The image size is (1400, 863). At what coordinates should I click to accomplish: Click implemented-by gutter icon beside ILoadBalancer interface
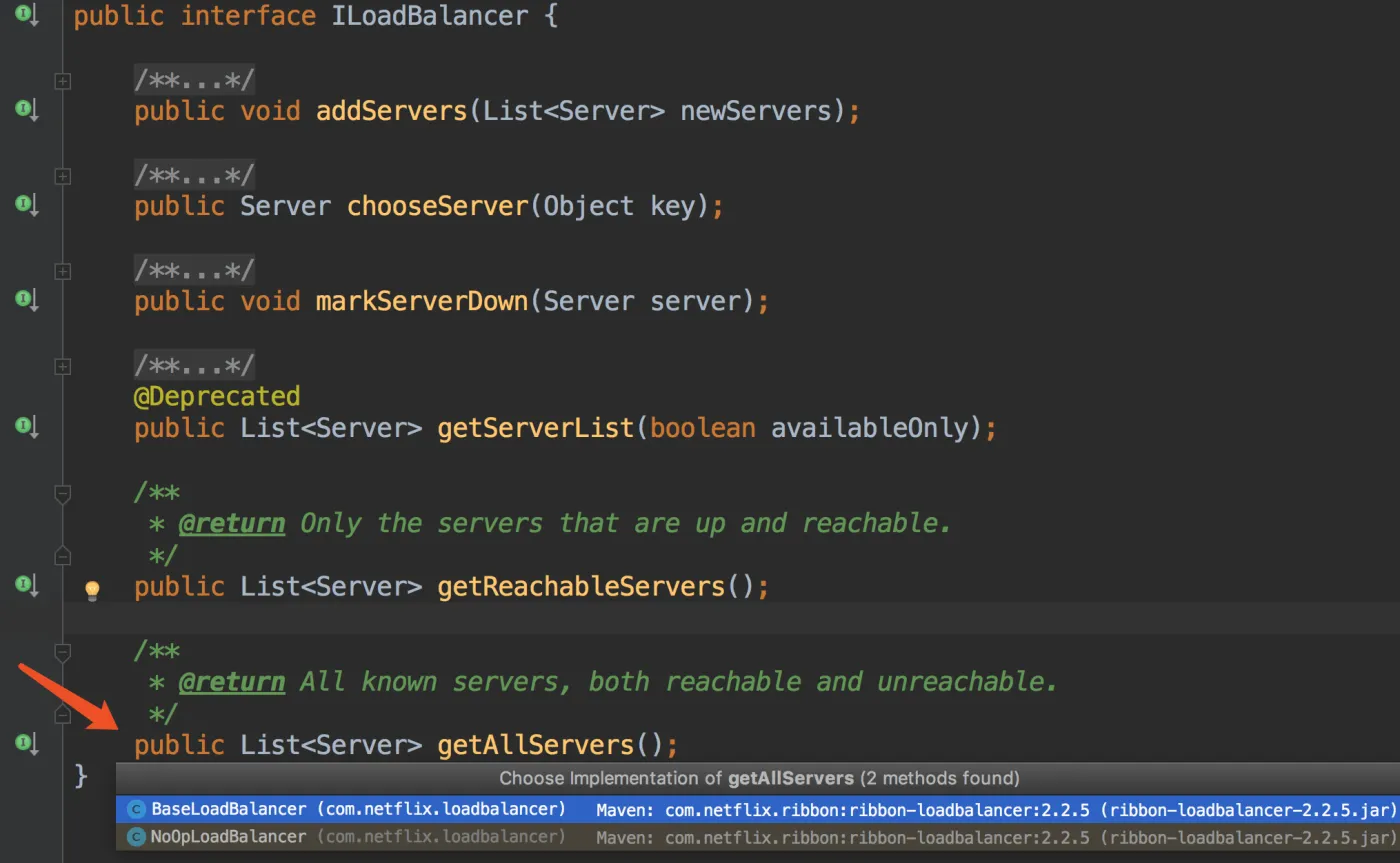pyautogui.click(x=26, y=16)
